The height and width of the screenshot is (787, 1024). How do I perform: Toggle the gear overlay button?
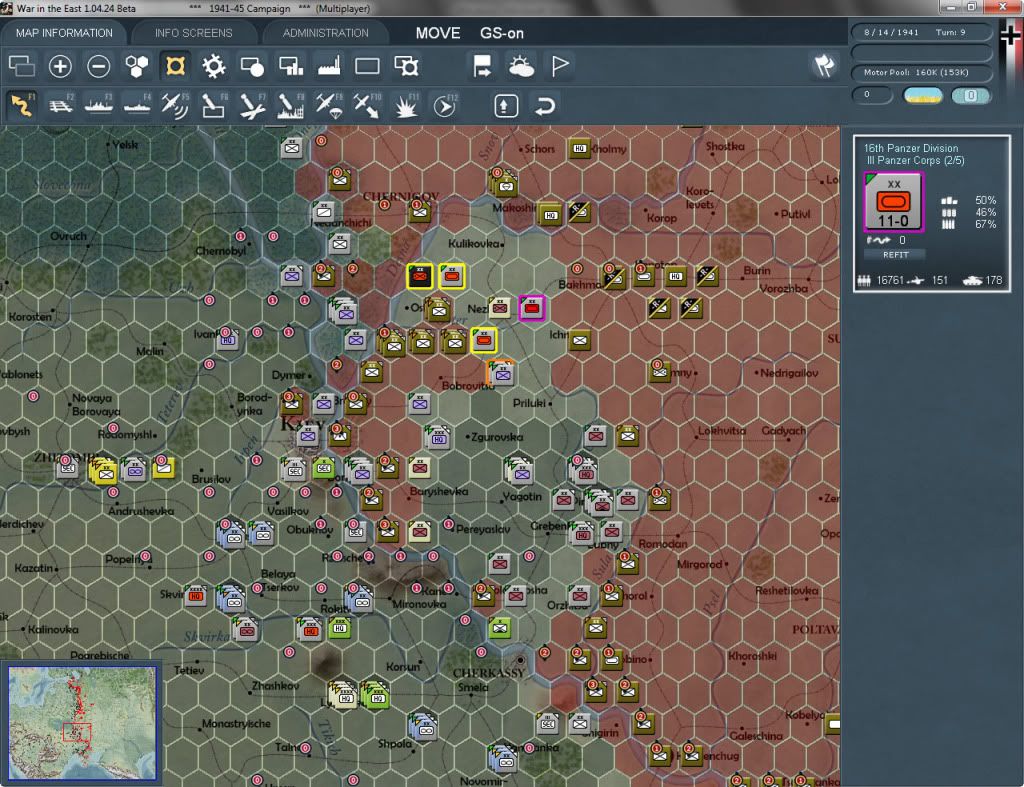pyautogui.click(x=214, y=66)
